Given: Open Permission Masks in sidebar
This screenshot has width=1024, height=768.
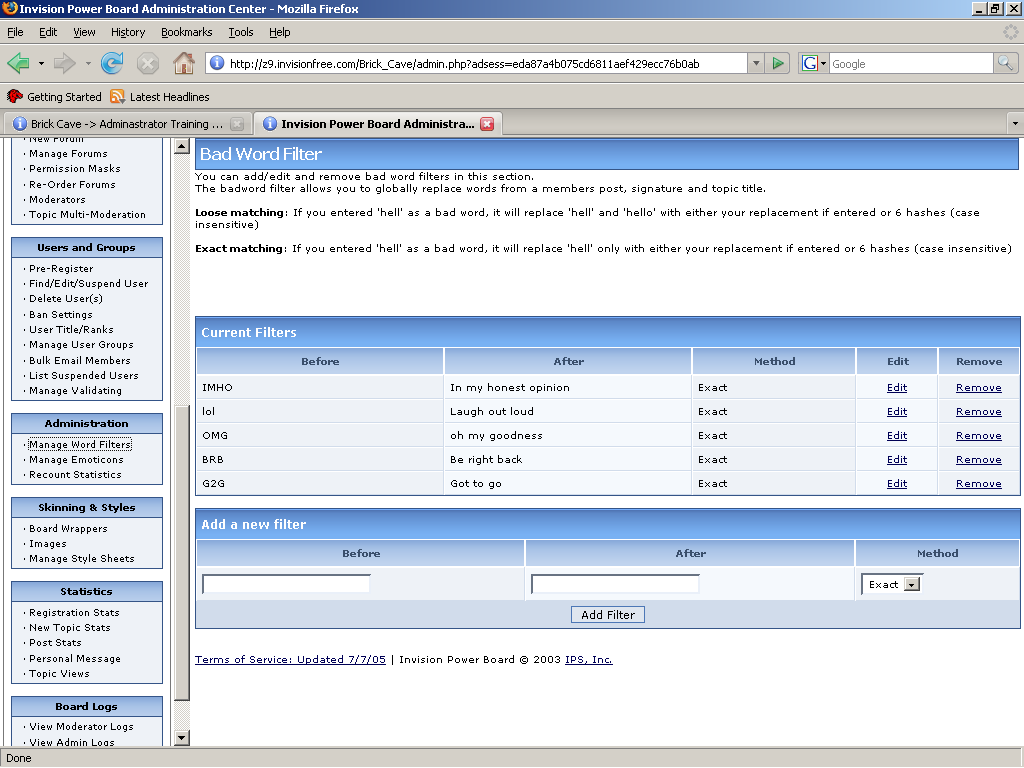Looking at the screenshot, I should point(74,168).
